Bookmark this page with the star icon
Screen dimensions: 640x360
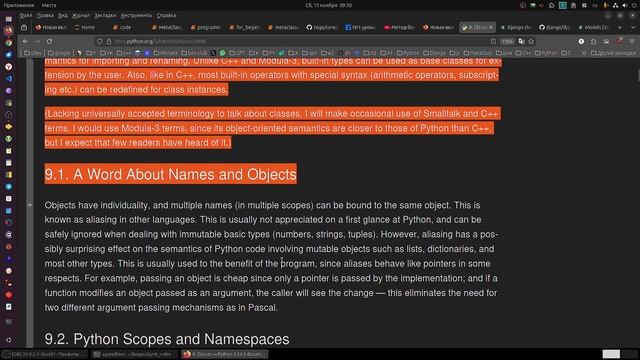pyautogui.click(x=531, y=41)
